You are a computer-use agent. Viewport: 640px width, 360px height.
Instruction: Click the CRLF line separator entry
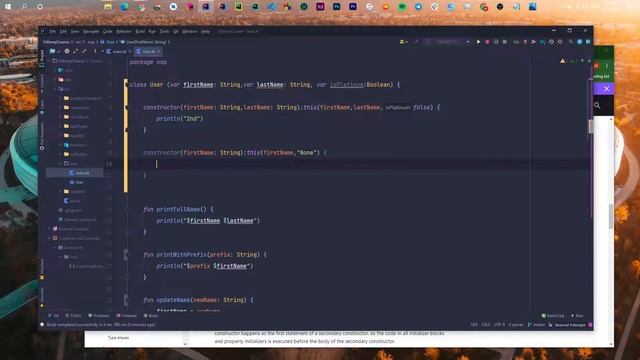coord(485,325)
